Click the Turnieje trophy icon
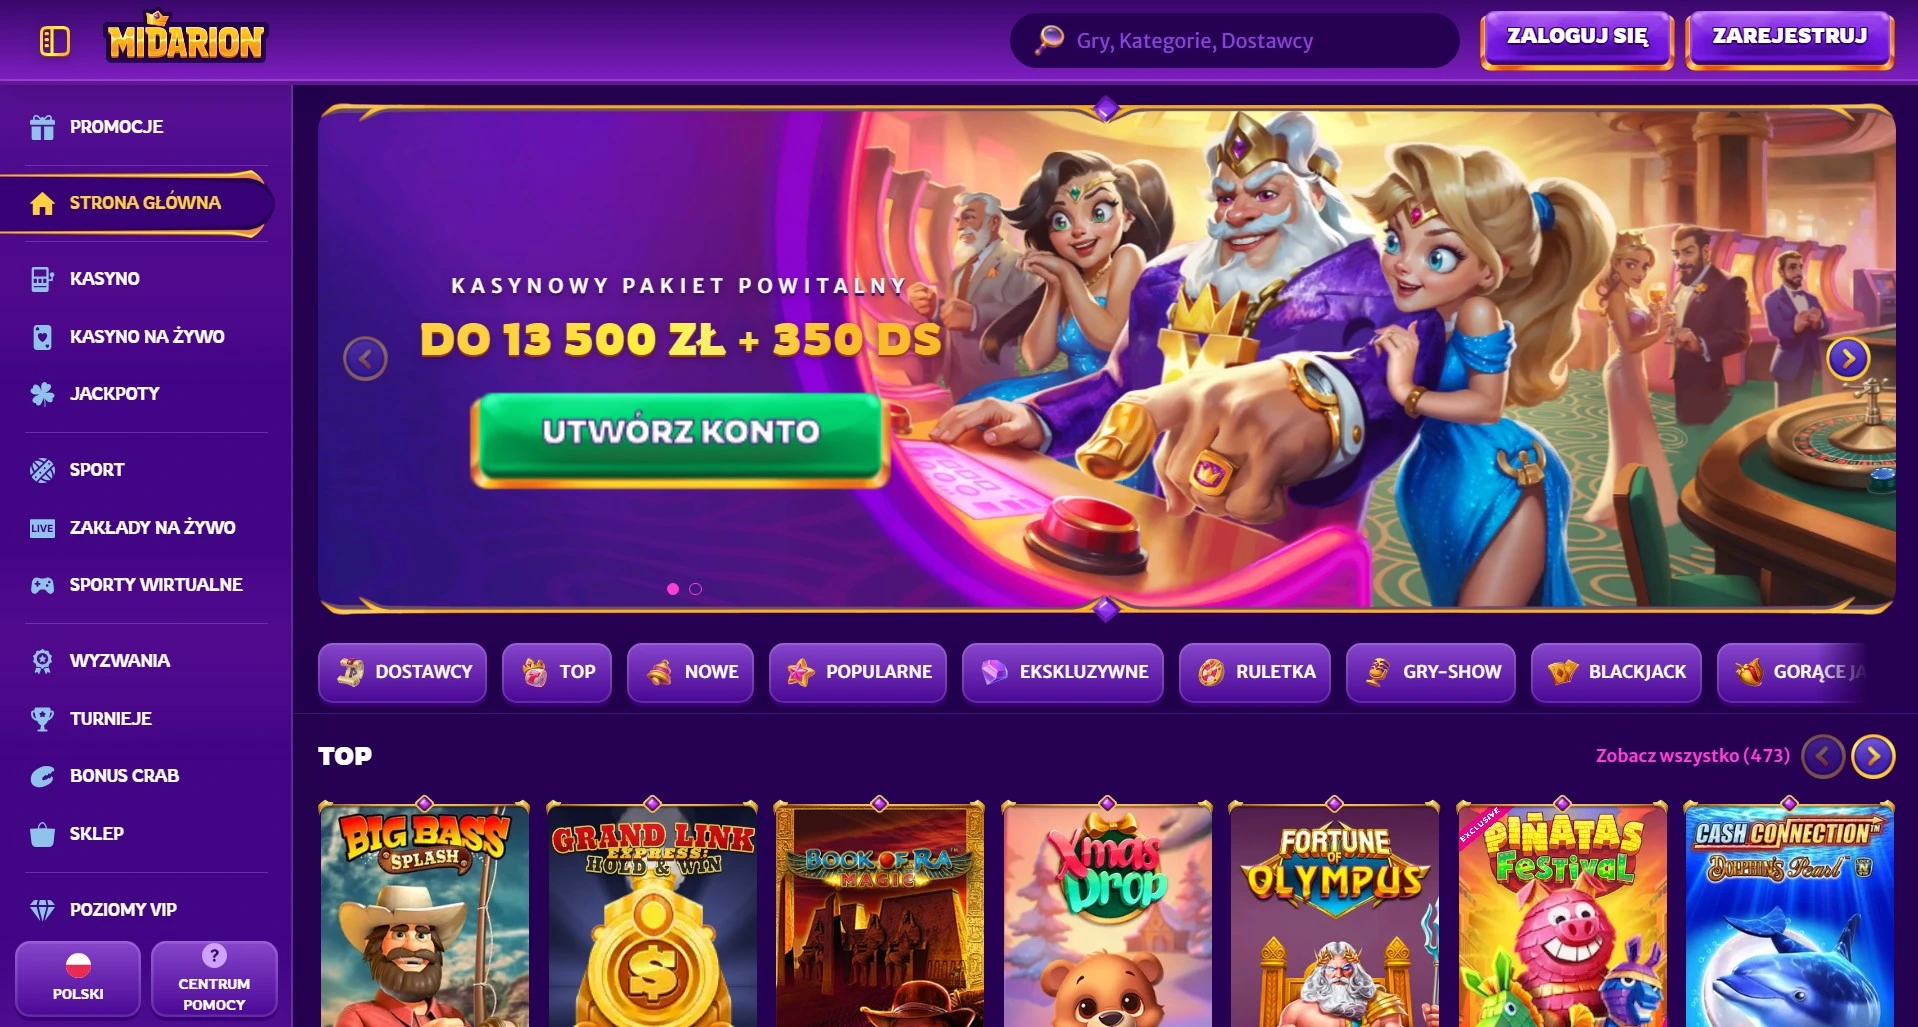Viewport: 1918px width, 1027px height. pos(42,719)
